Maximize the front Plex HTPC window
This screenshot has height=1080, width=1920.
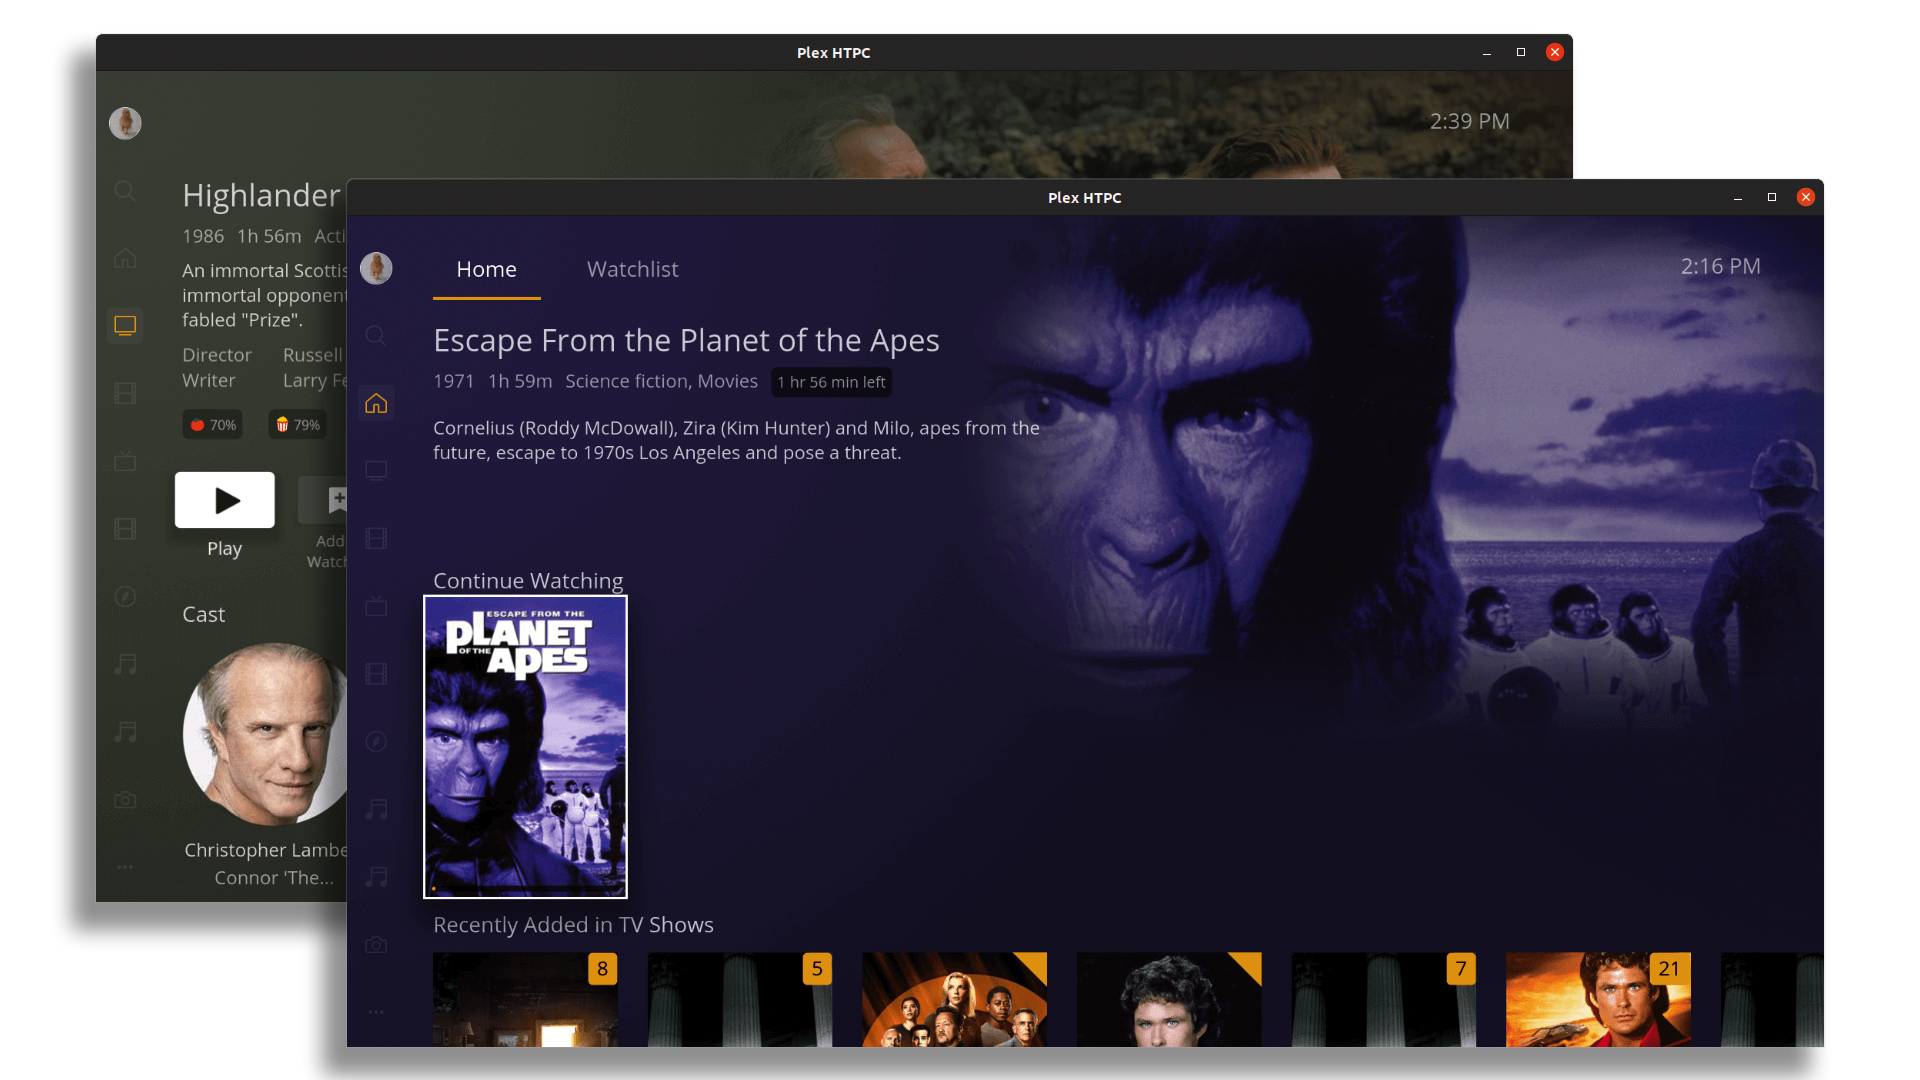tap(1772, 197)
